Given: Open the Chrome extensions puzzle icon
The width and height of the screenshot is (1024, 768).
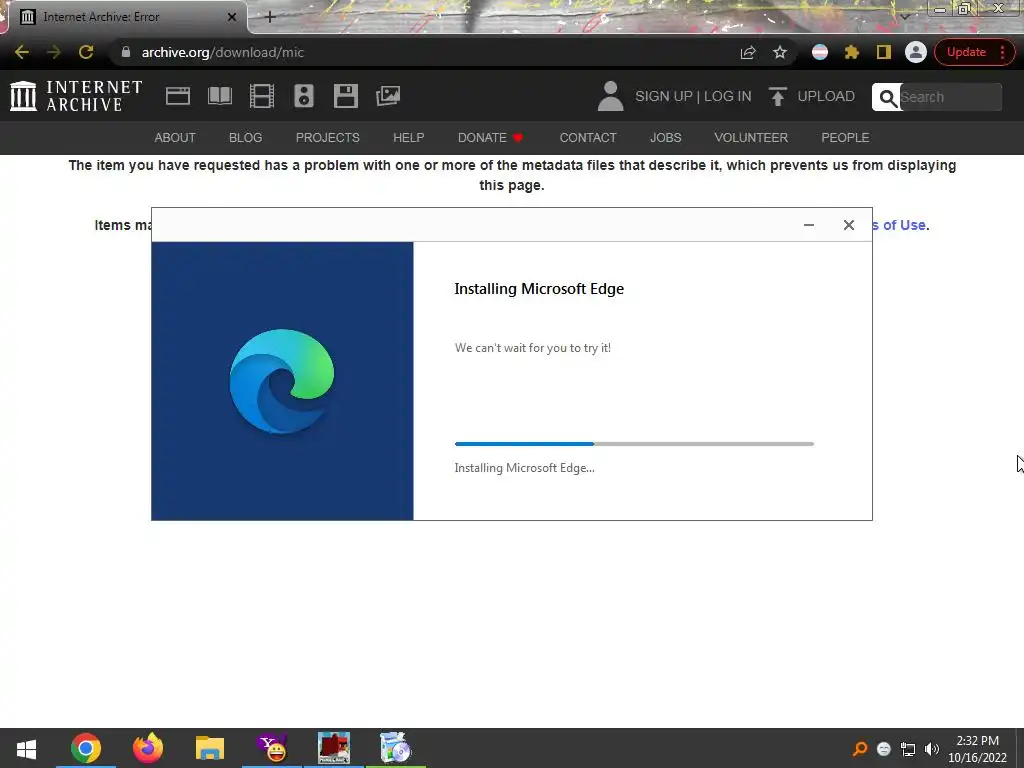Looking at the screenshot, I should [x=852, y=52].
